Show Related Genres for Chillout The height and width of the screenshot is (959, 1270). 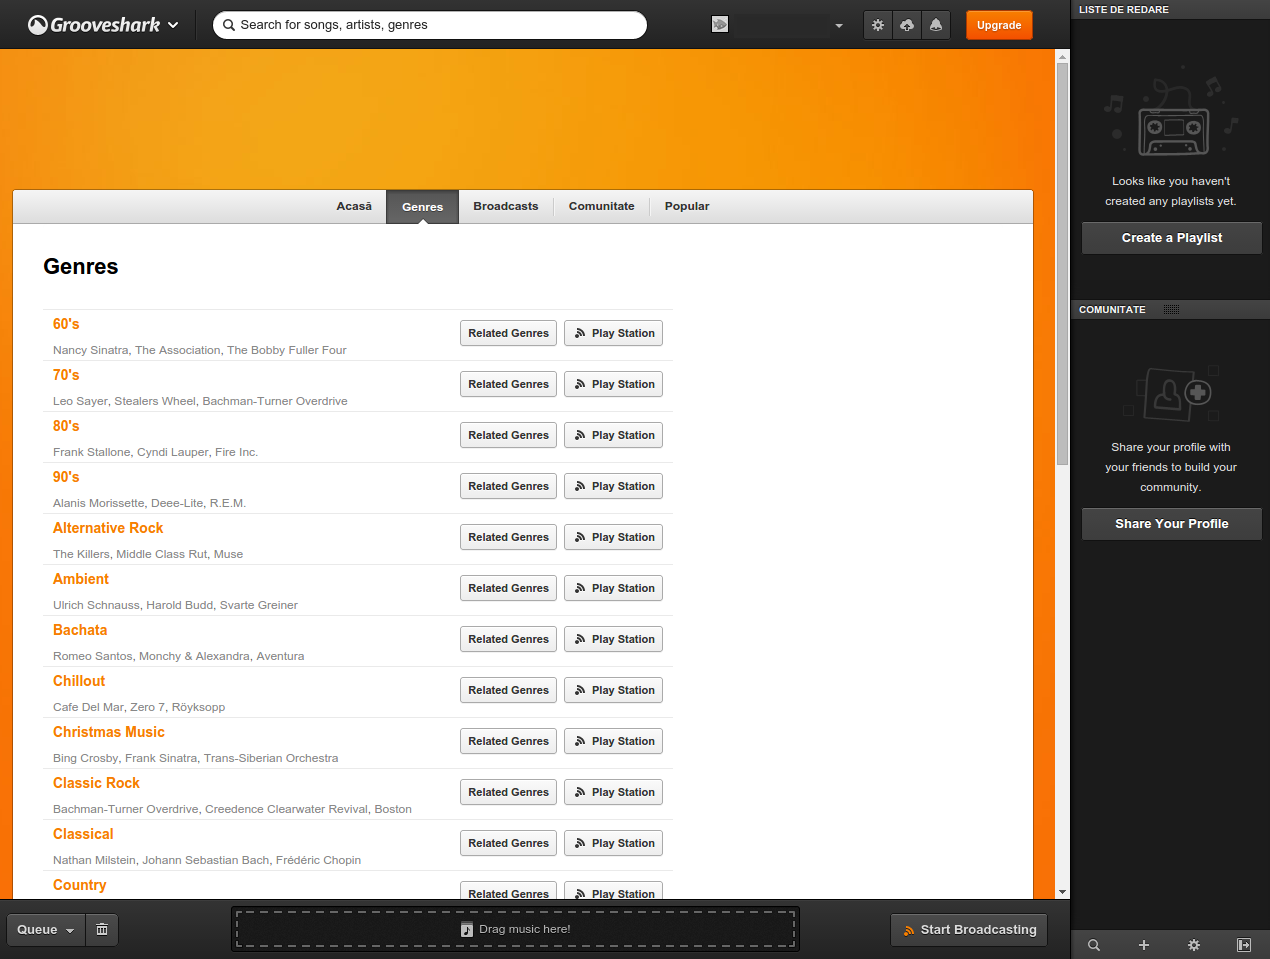coord(508,690)
